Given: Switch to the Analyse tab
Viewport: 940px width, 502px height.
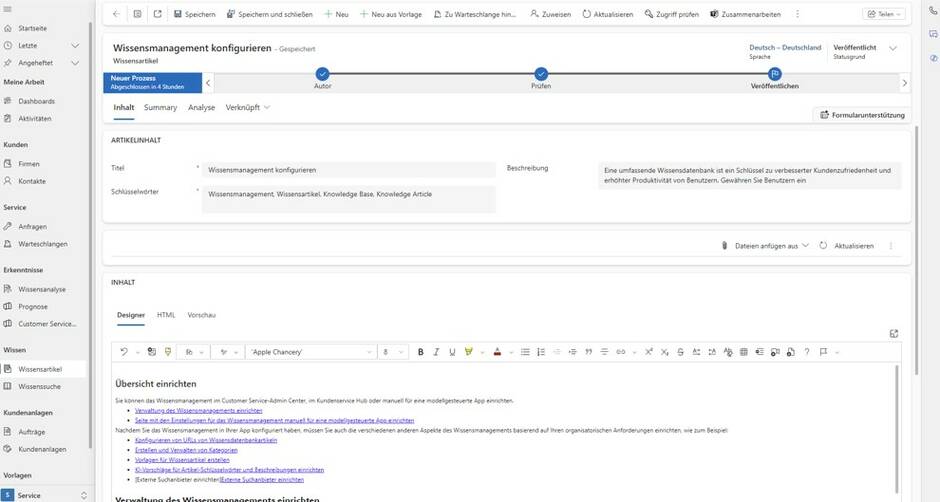Looking at the screenshot, I should pos(201,107).
